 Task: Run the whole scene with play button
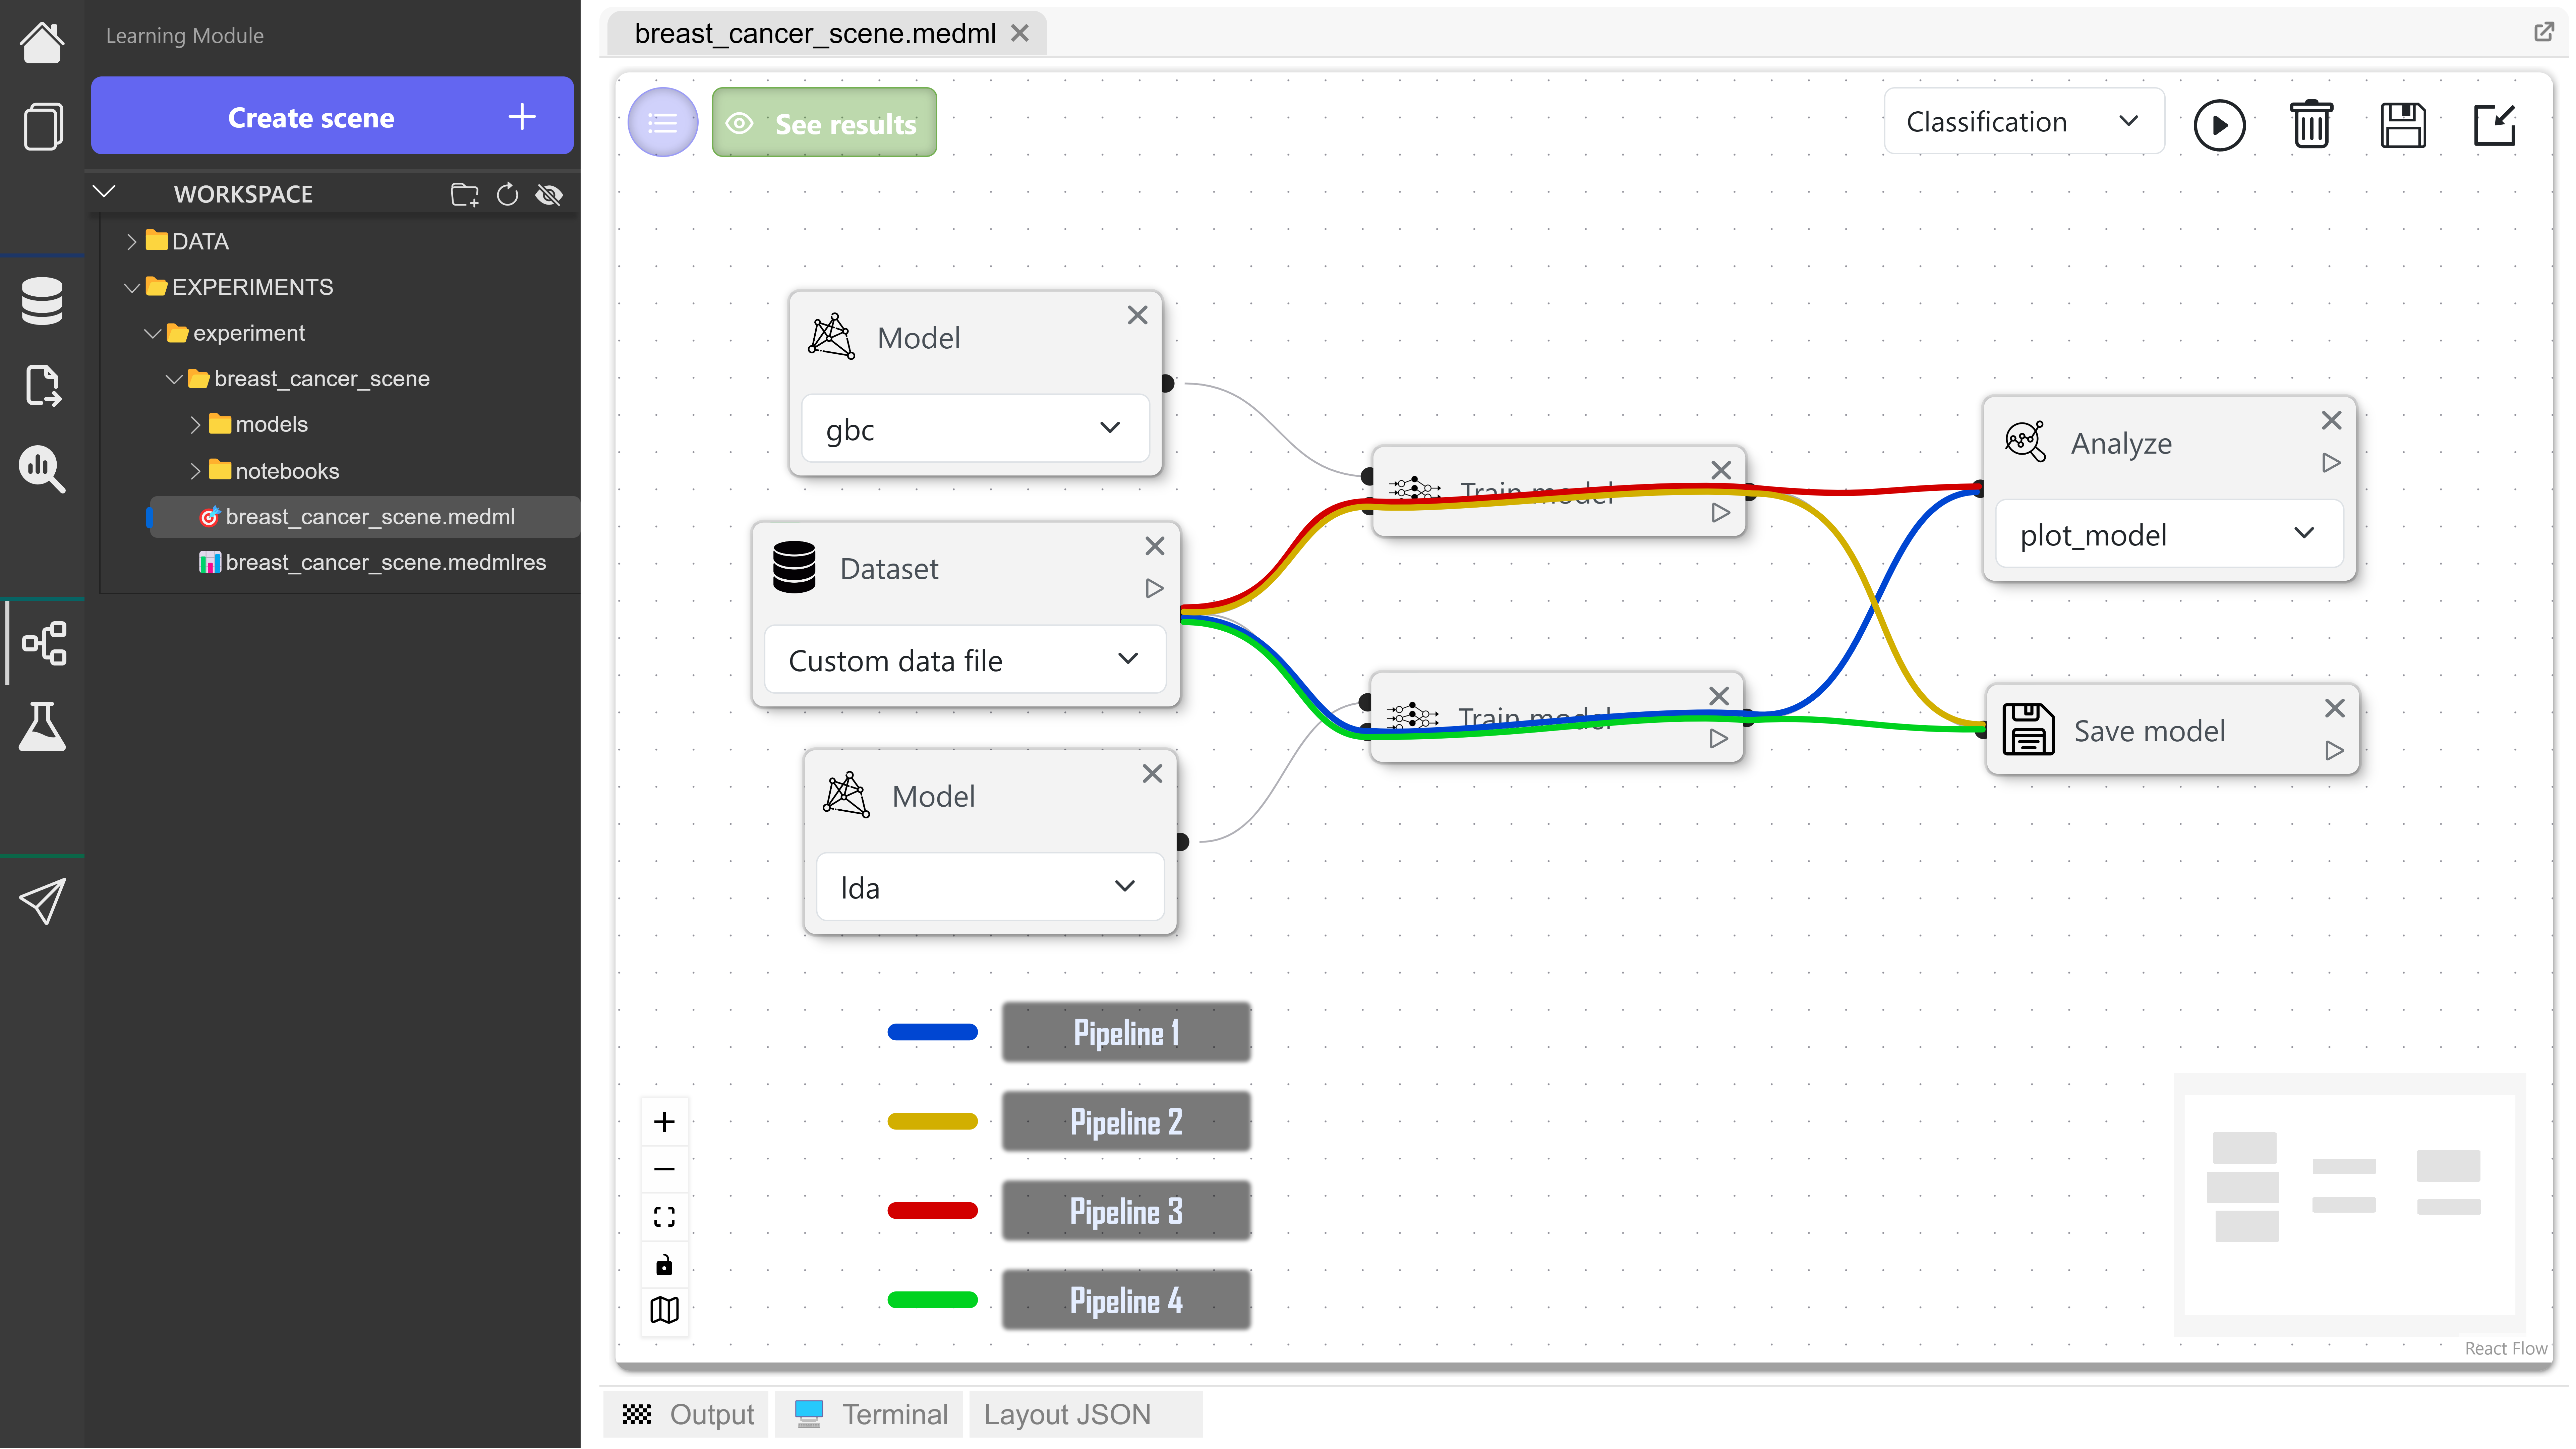2219,125
